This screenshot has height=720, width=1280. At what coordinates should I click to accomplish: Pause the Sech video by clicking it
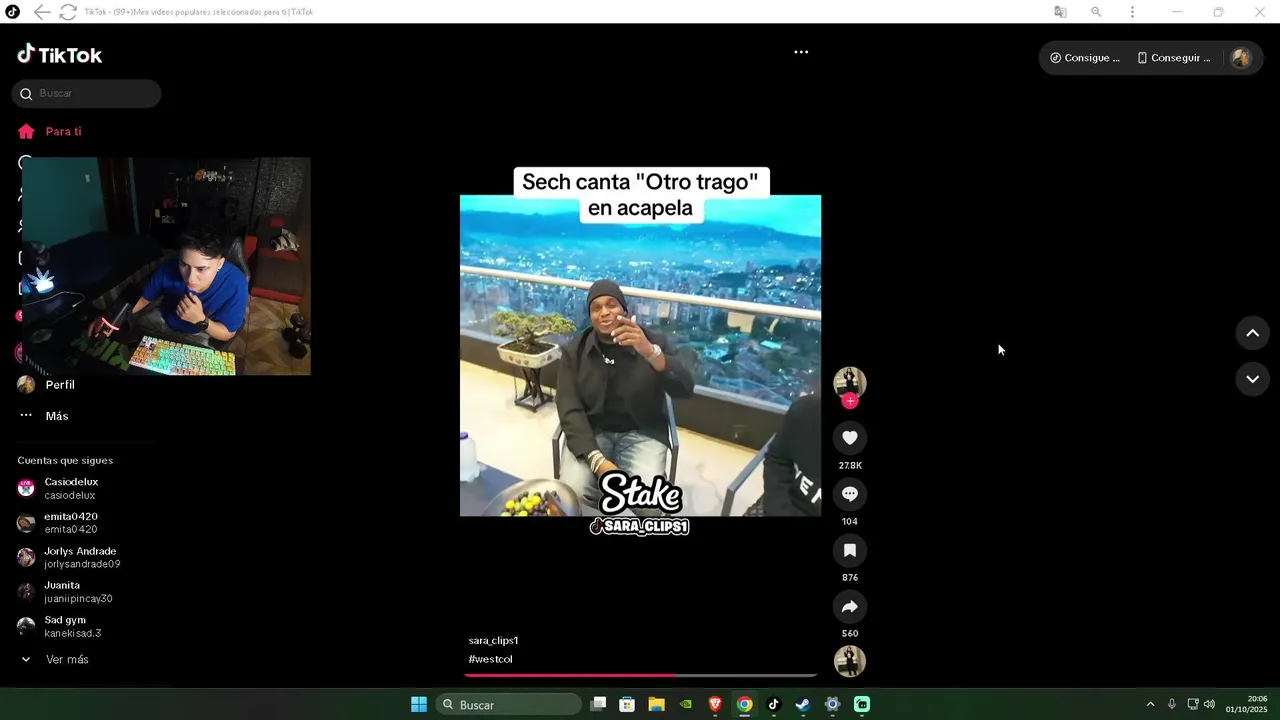click(x=640, y=355)
